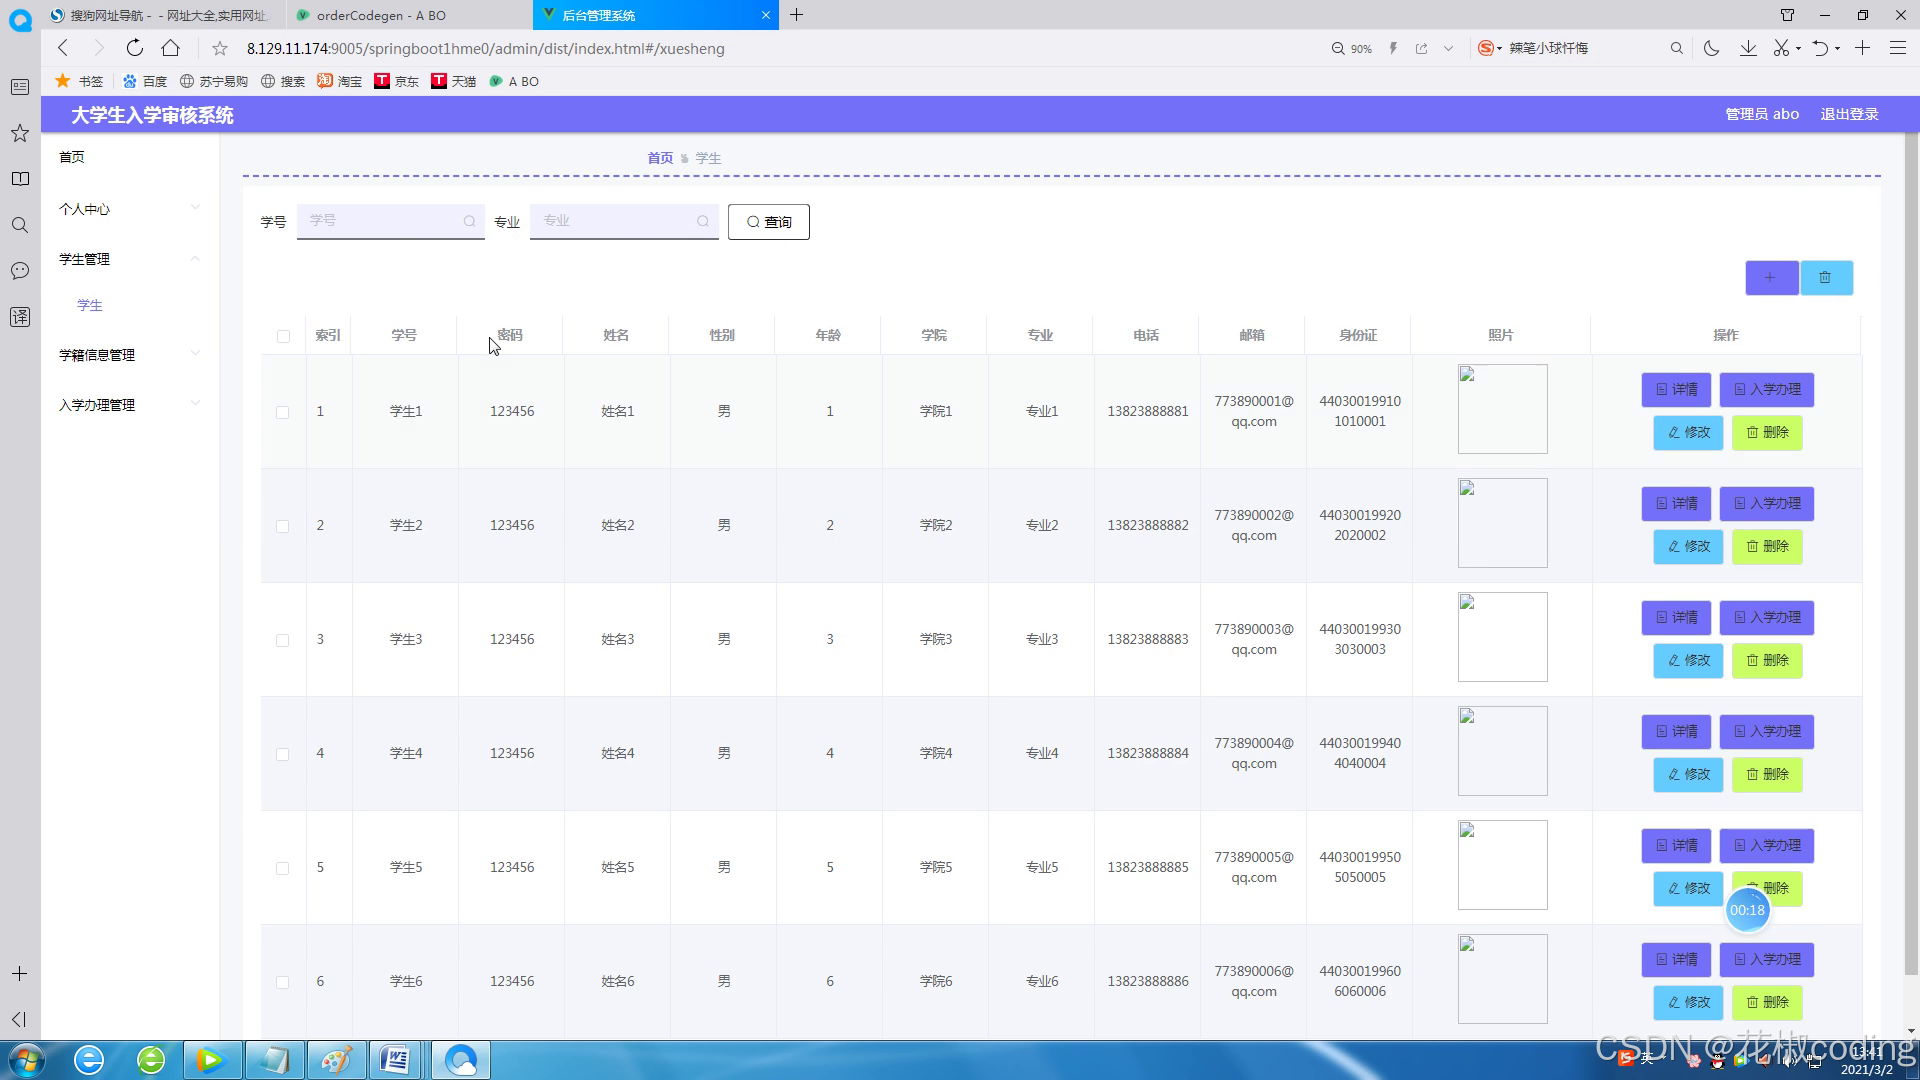Image resolution: width=1920 pixels, height=1080 pixels.
Task: Click the search magnifier in address bar
Action: (x=1677, y=48)
